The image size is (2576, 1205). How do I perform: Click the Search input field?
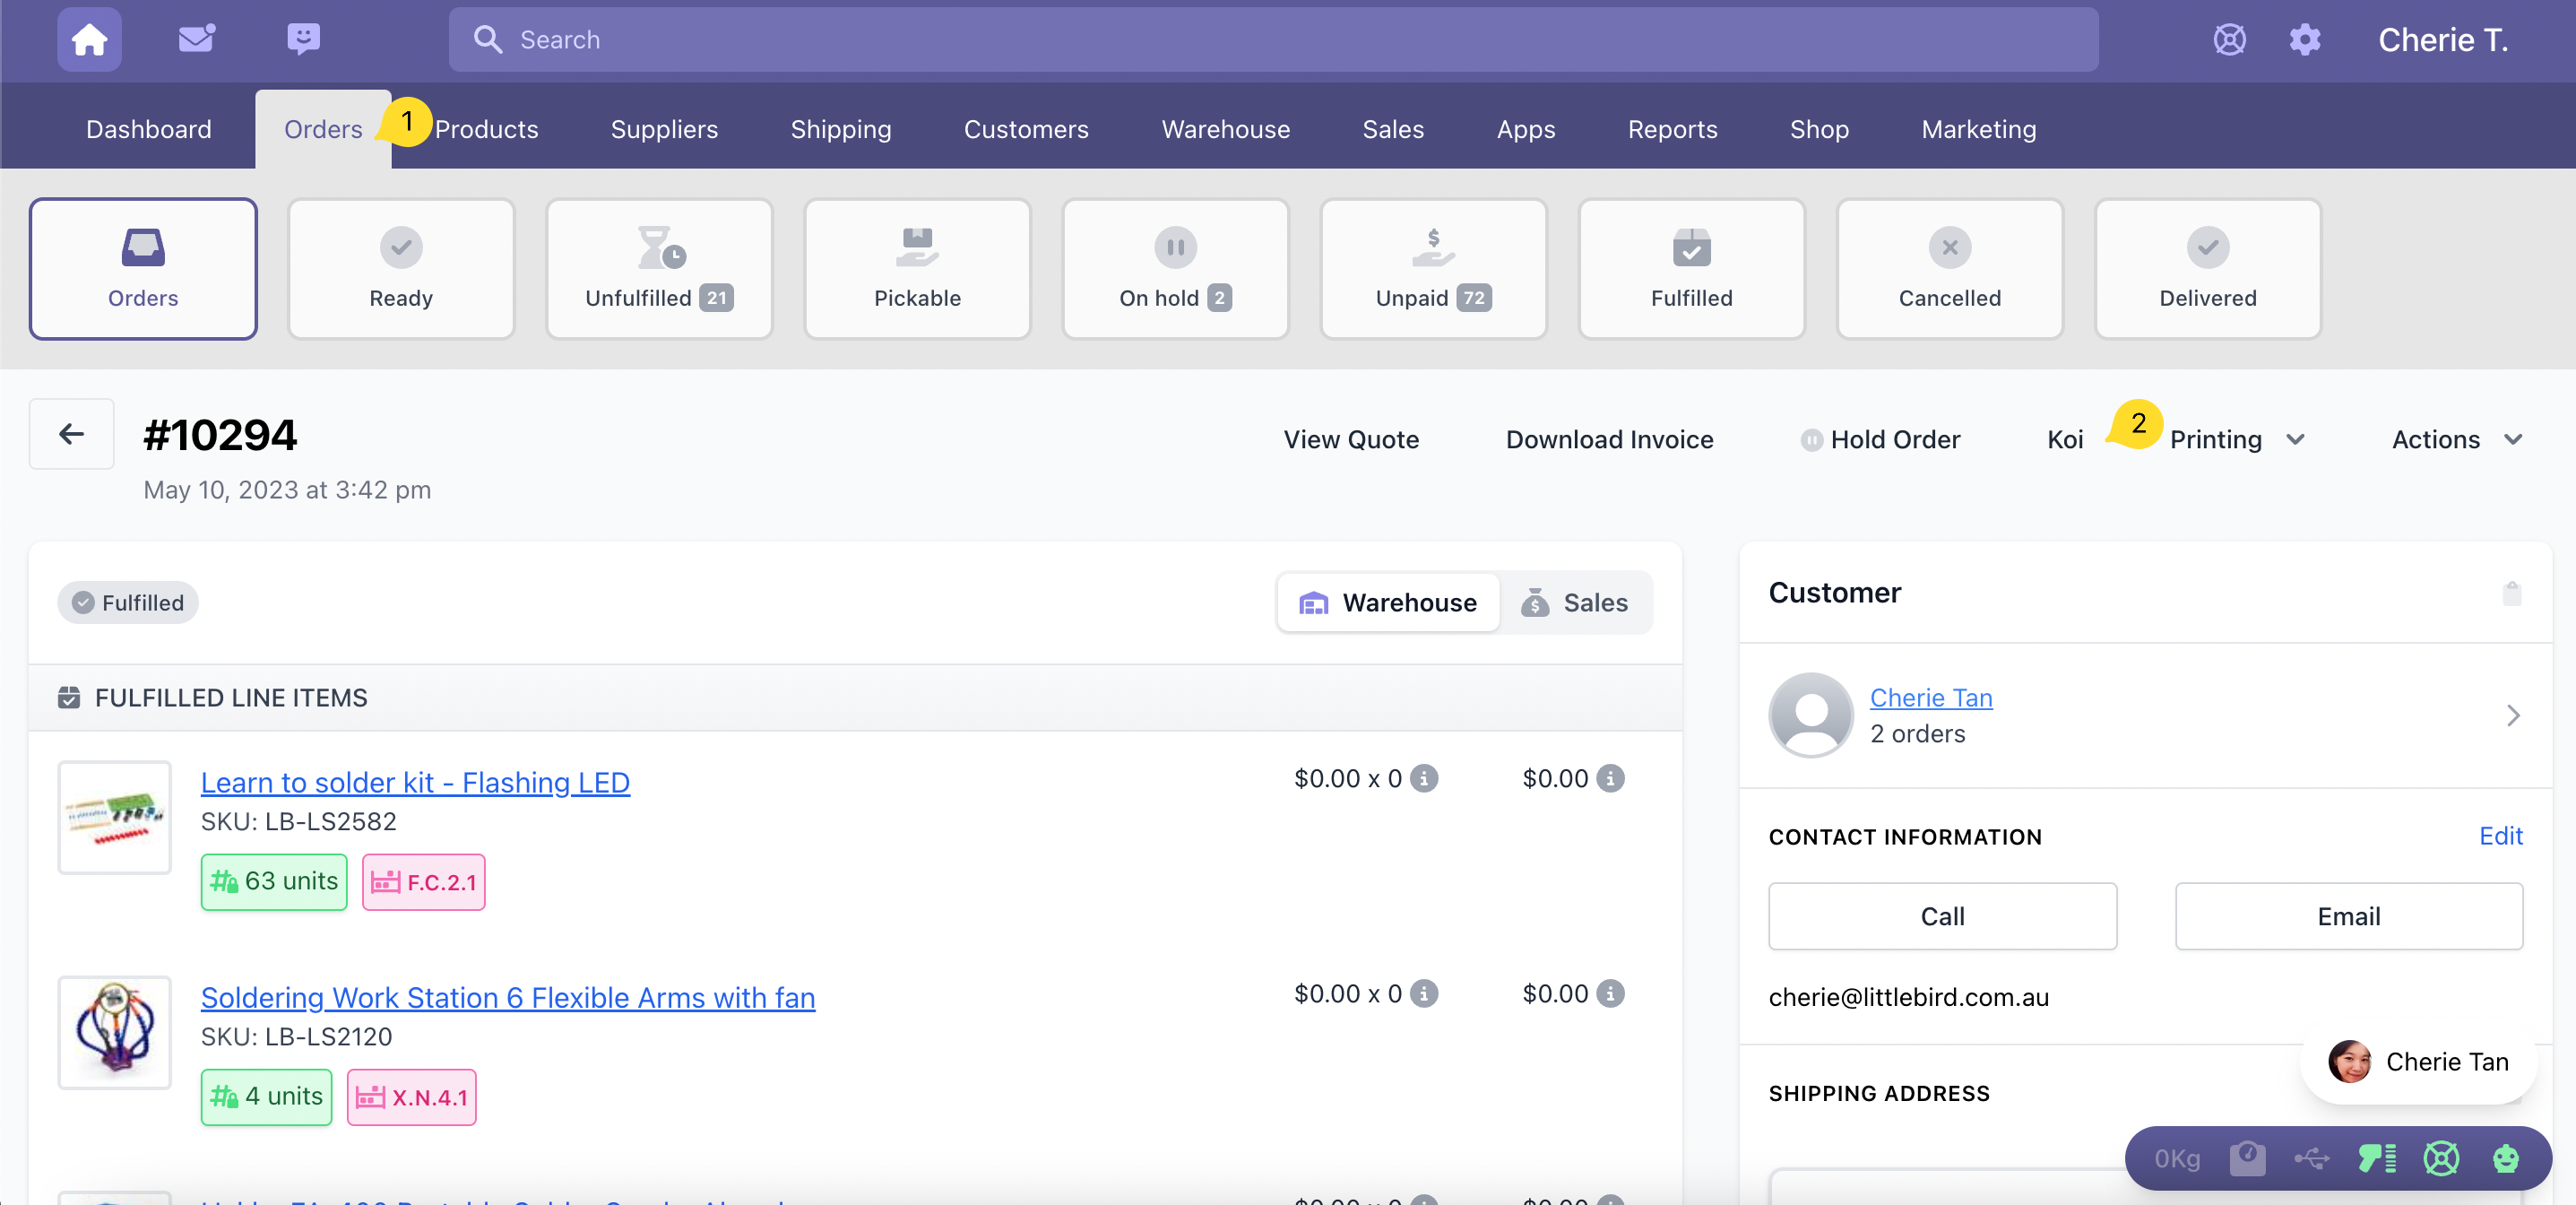coord(1272,40)
